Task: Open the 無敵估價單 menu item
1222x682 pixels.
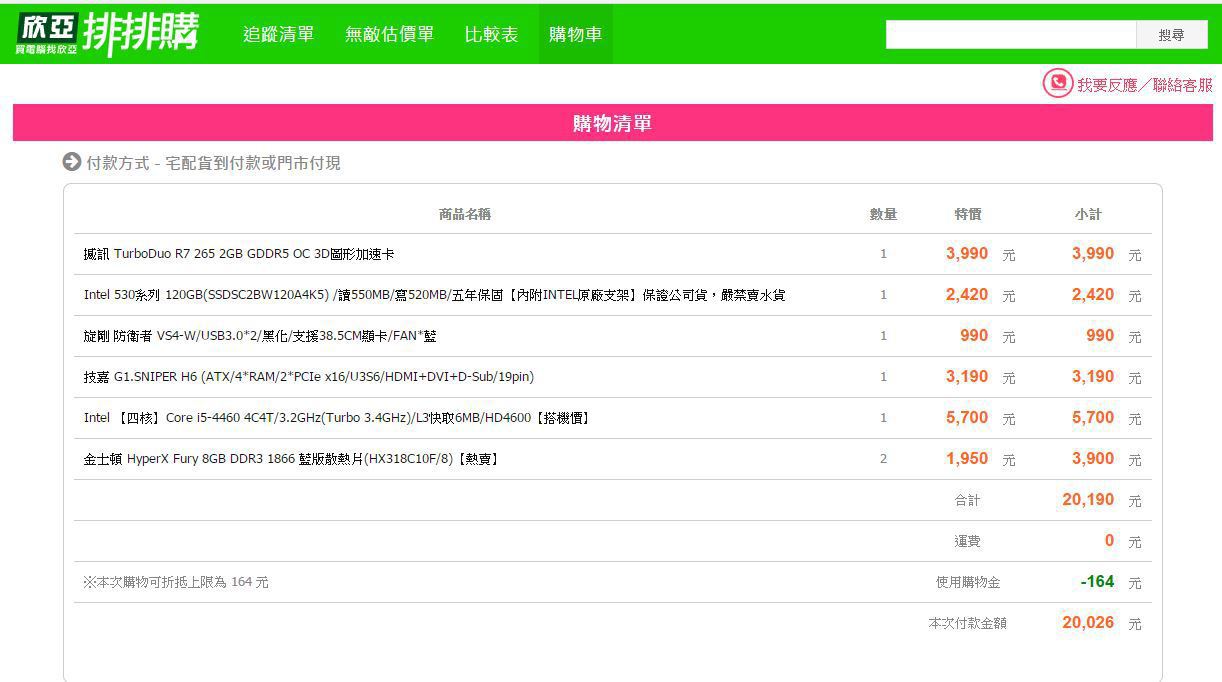Action: pyautogui.click(x=389, y=34)
